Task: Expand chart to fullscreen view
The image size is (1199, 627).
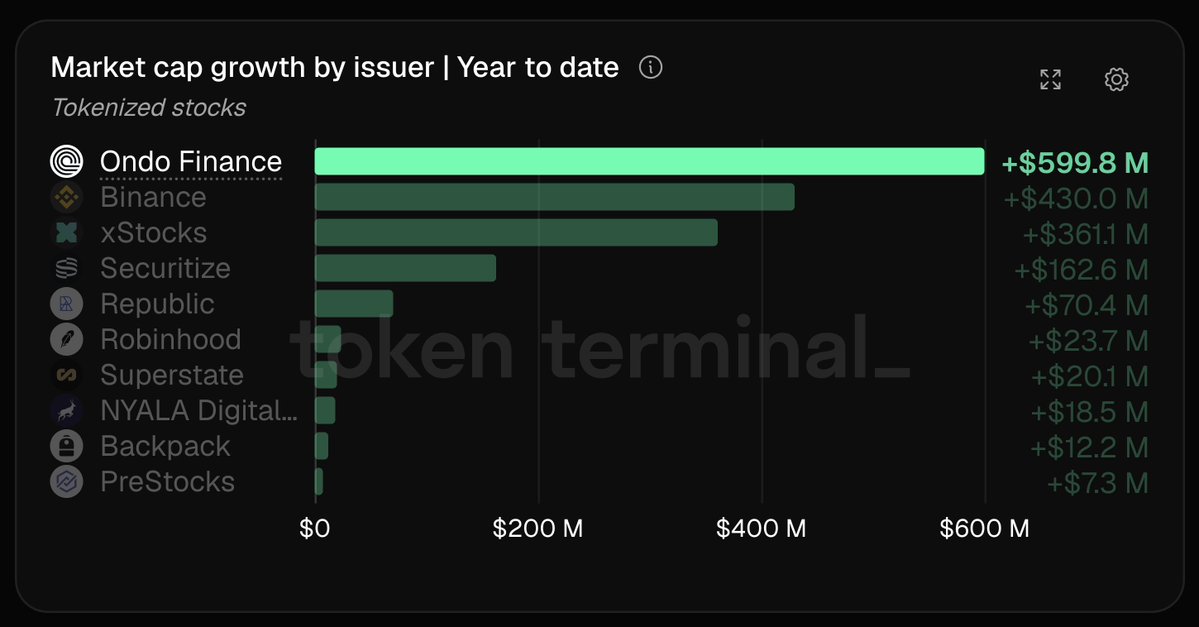Action: (1050, 80)
